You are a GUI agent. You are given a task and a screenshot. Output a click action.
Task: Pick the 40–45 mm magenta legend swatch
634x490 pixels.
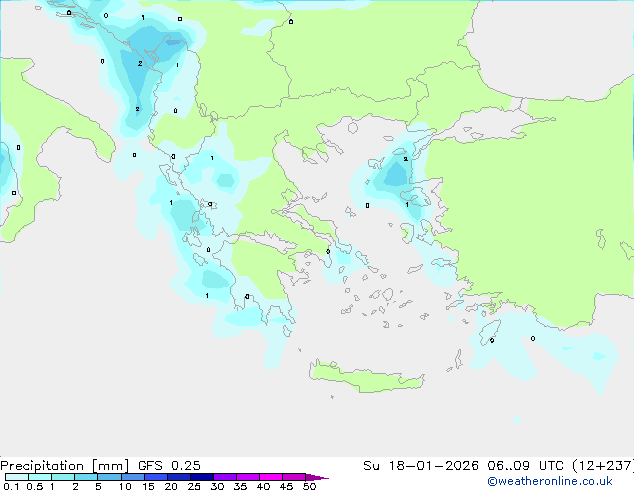[271, 477]
